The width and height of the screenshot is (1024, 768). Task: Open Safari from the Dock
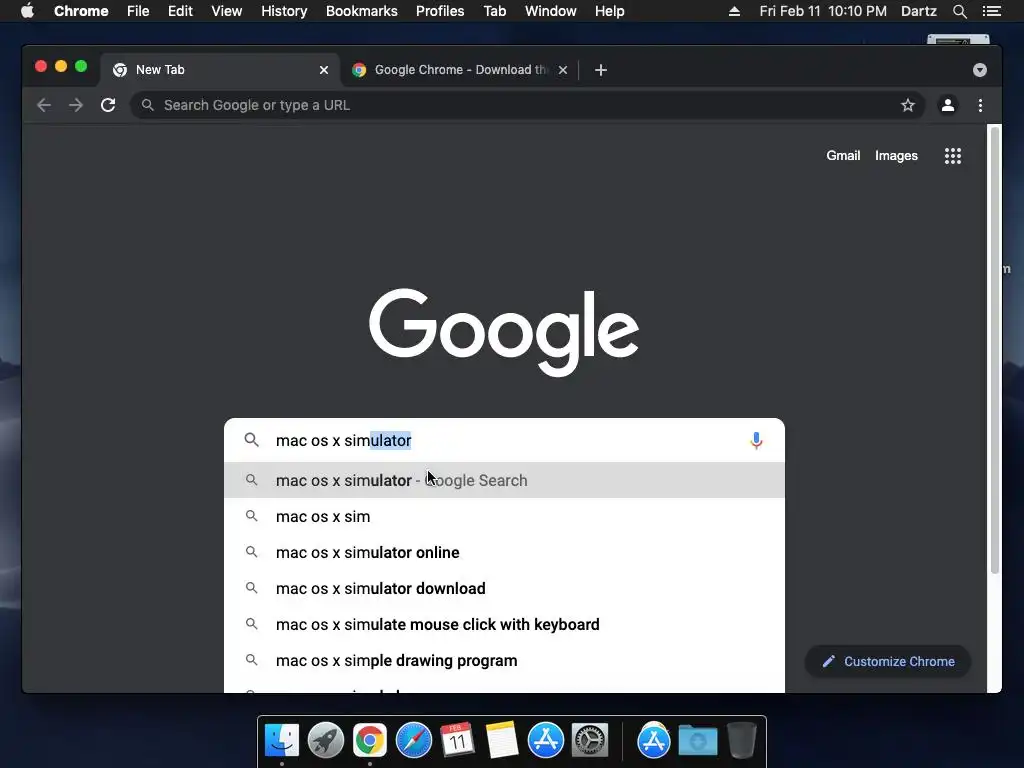click(414, 740)
